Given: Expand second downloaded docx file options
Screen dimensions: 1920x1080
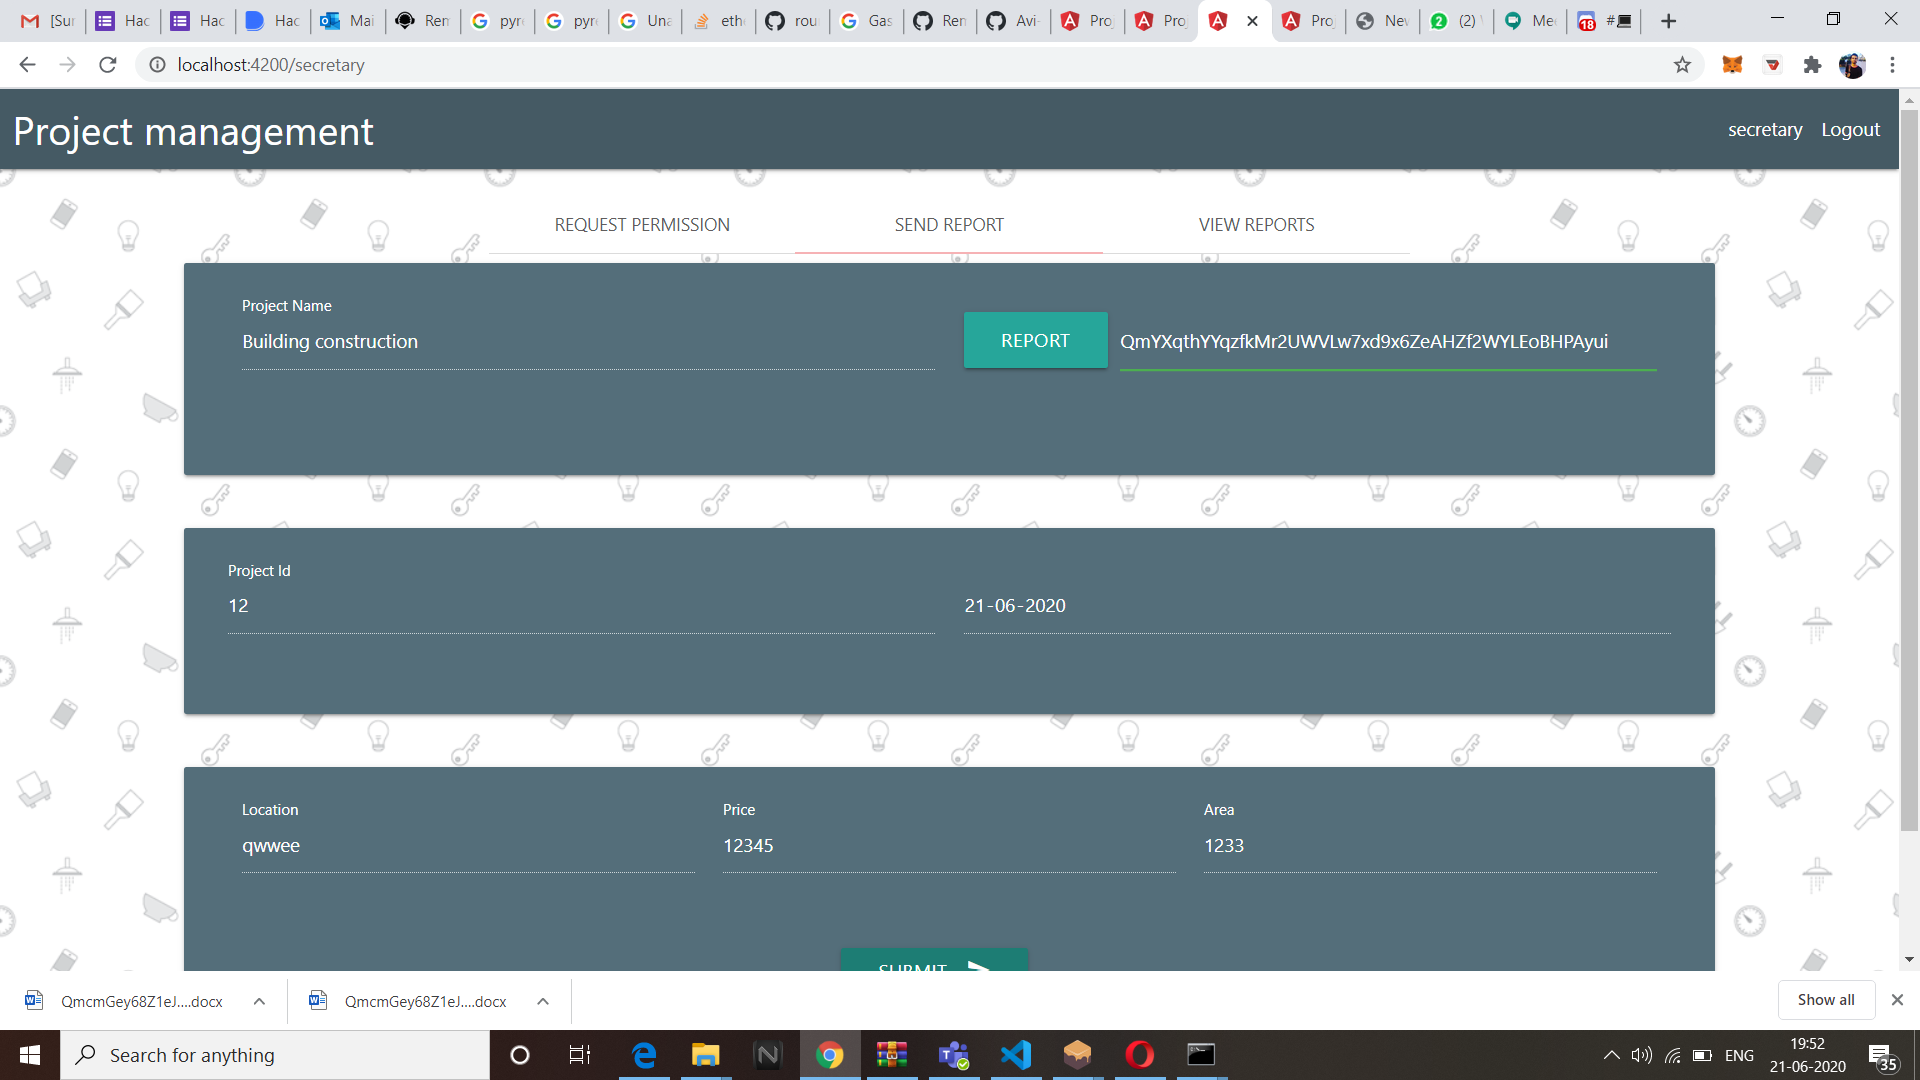Looking at the screenshot, I should click(543, 1001).
